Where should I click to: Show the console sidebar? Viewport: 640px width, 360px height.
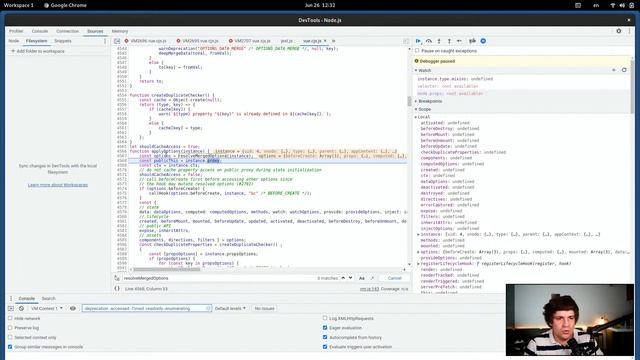pyautogui.click(x=11, y=308)
